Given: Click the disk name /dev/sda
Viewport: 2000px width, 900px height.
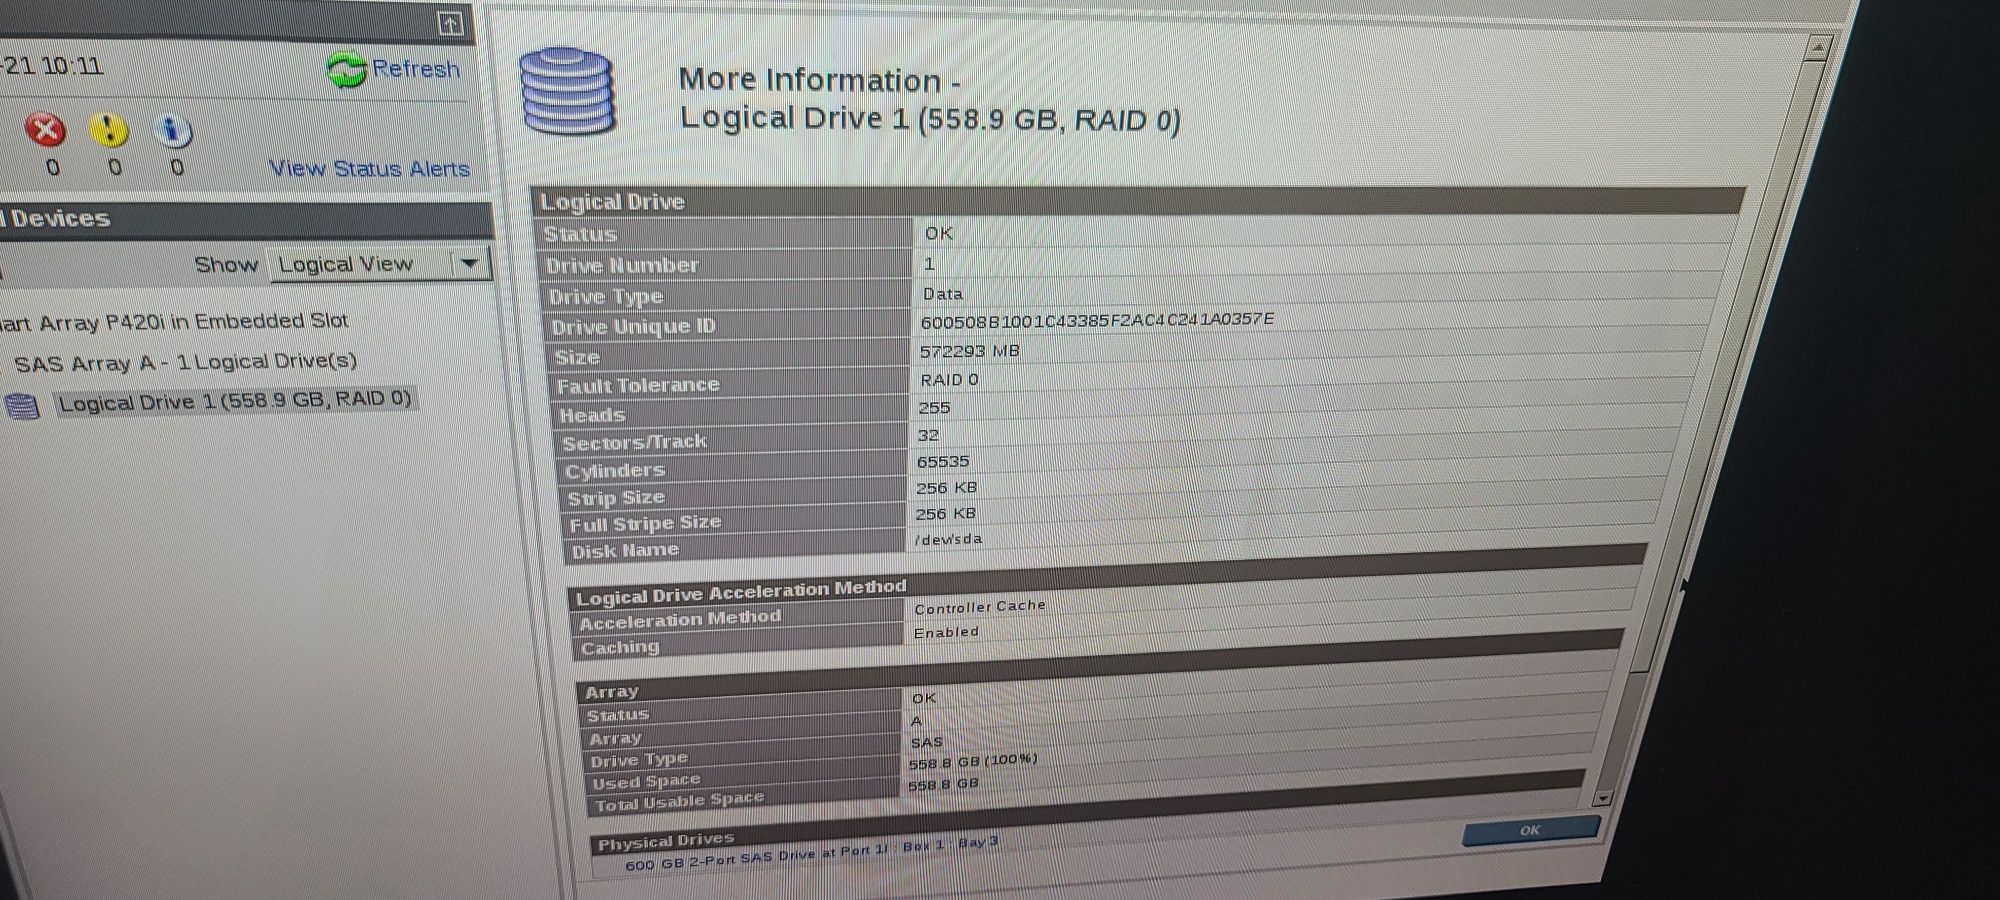Looking at the screenshot, I should point(948,539).
